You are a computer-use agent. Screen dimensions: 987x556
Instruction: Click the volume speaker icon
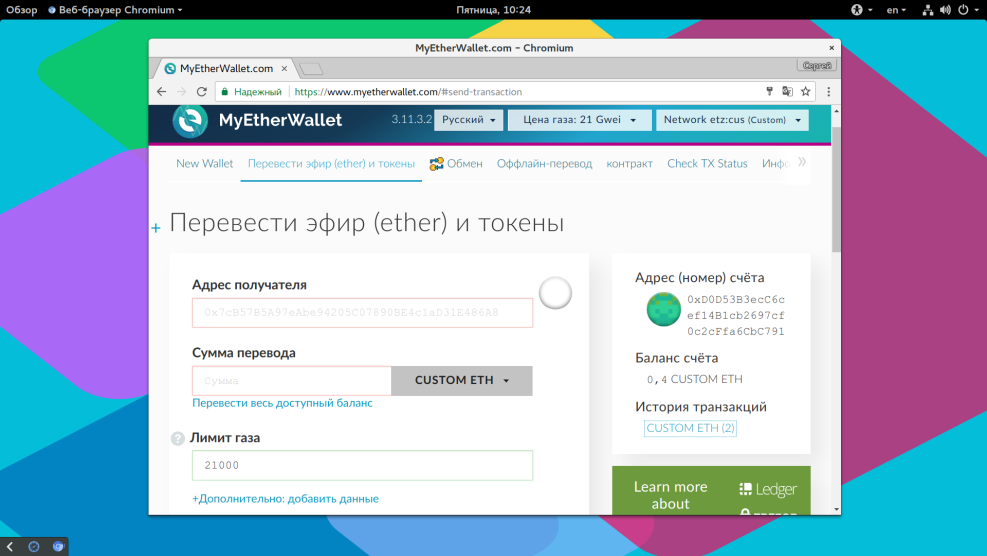(x=945, y=10)
